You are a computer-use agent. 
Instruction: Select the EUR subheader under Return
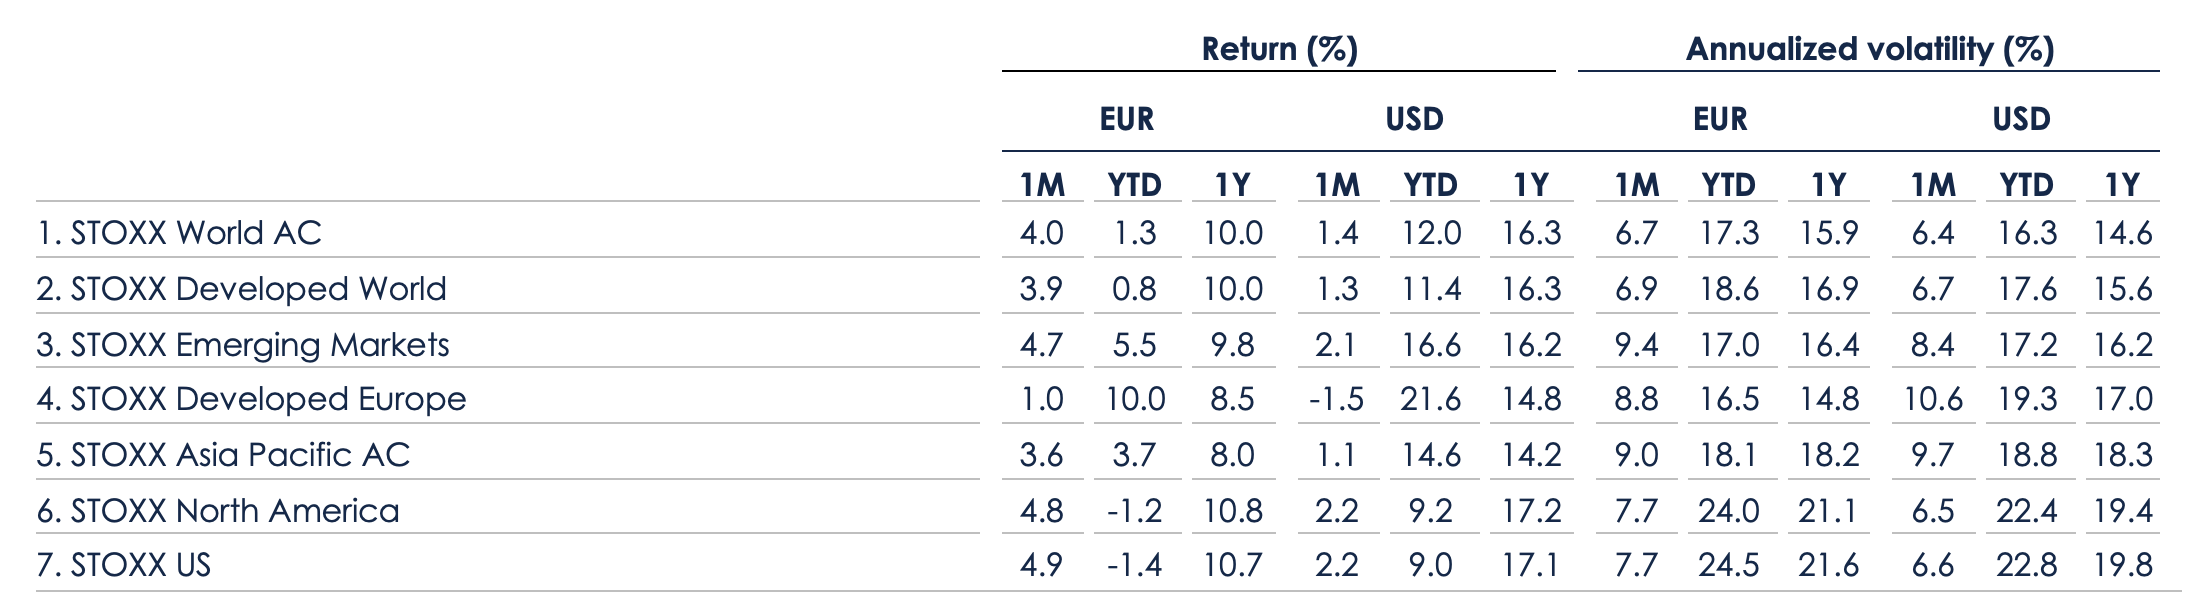click(x=1126, y=119)
